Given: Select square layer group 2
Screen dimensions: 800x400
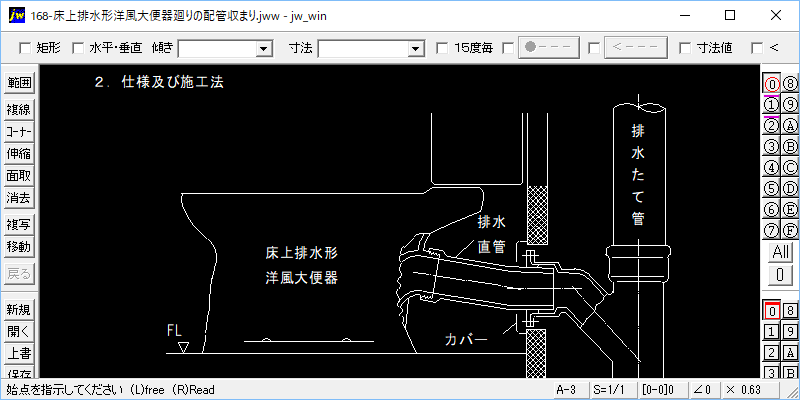Looking at the screenshot, I should click(772, 353).
